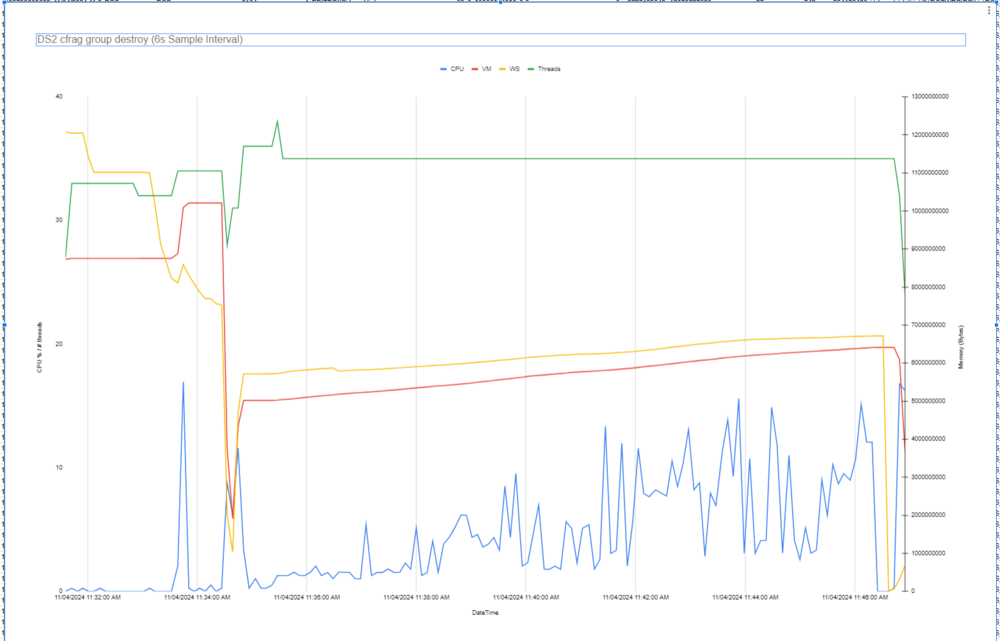Click the right axis value 3000000000
The image size is (1000, 641).
pos(929,477)
